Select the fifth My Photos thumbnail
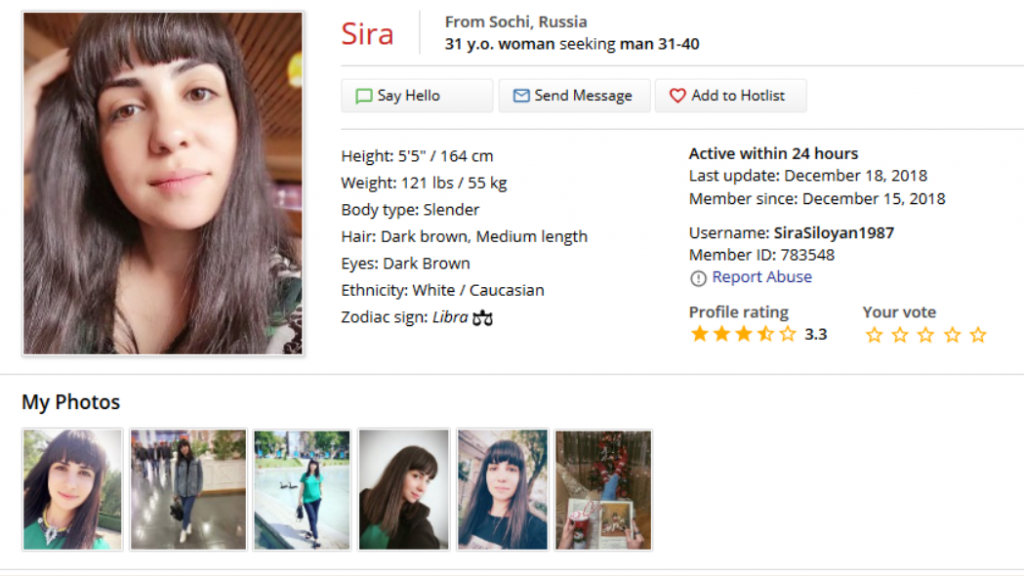This screenshot has width=1024, height=576. pos(502,489)
